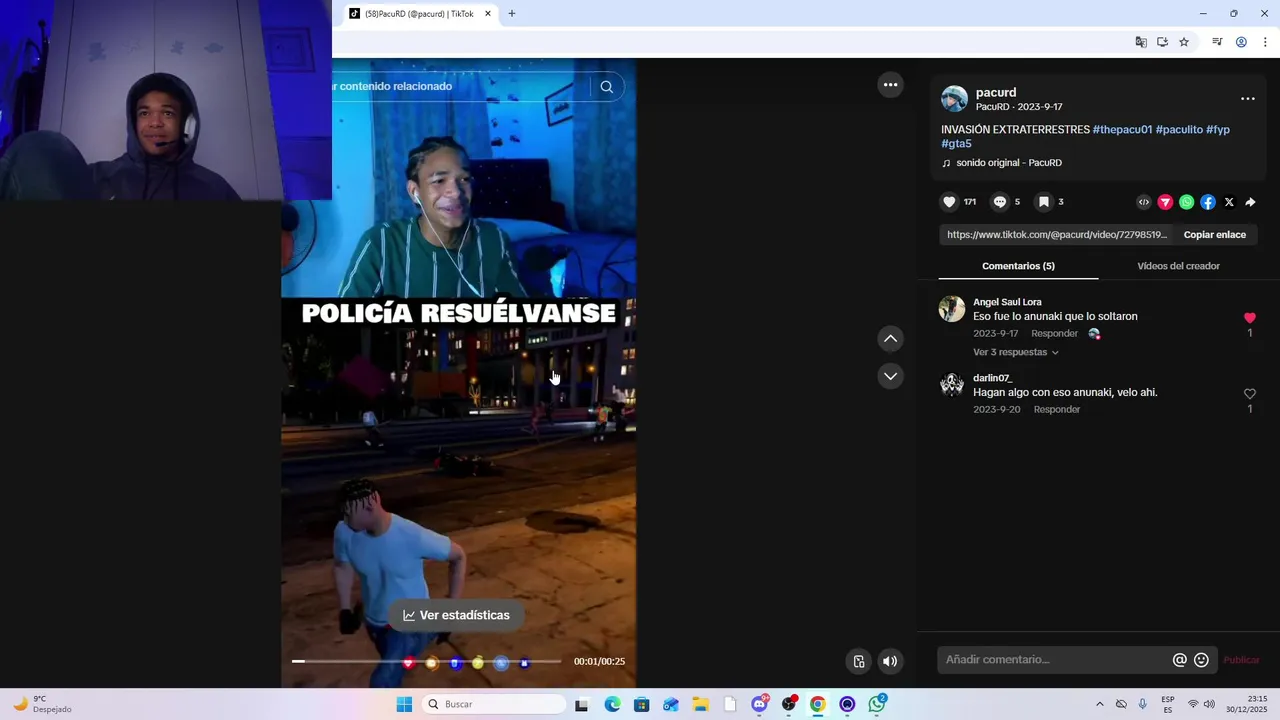Open comments via speech bubble icon
The width and height of the screenshot is (1280, 720).
[x=999, y=202]
